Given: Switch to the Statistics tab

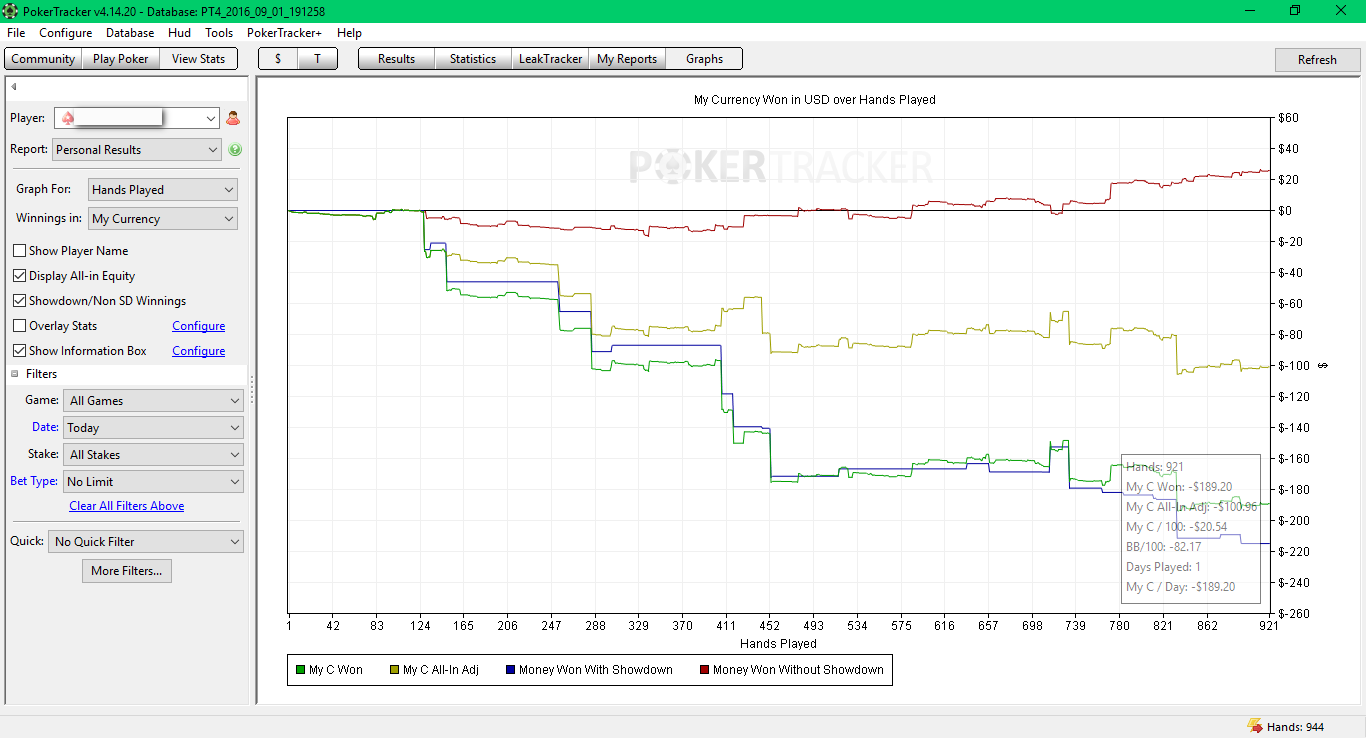Looking at the screenshot, I should (x=473, y=59).
